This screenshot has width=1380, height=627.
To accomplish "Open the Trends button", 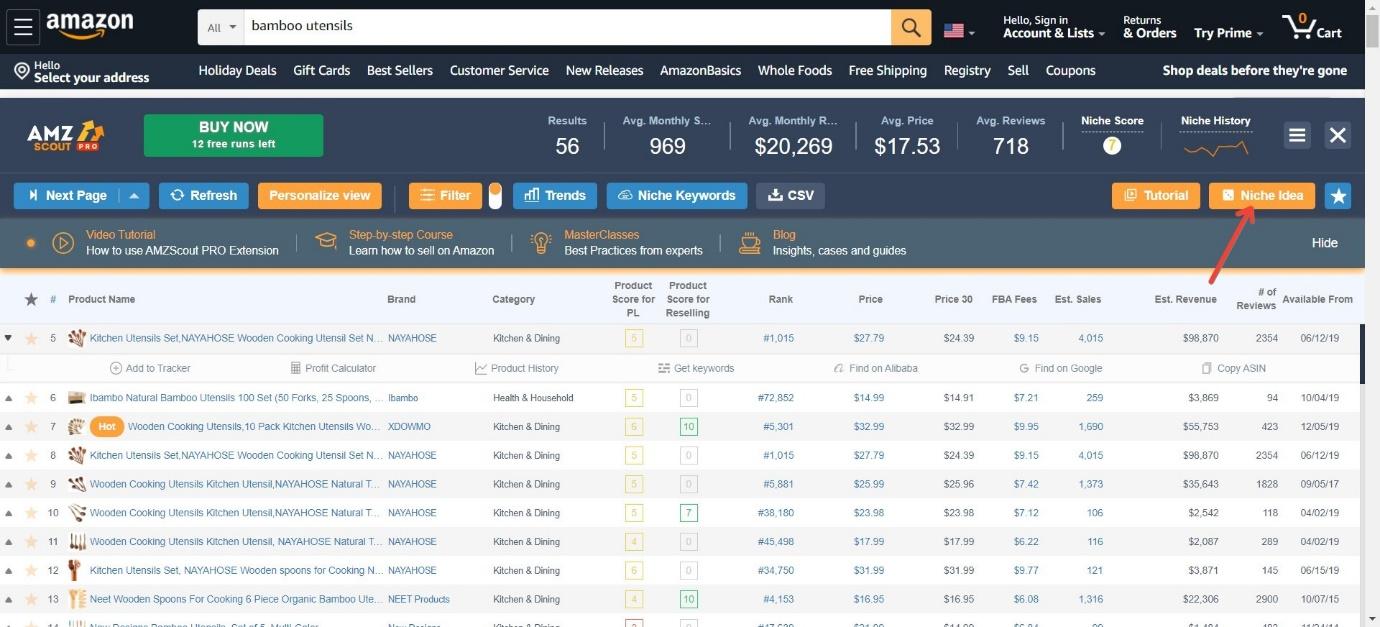I will (555, 196).
